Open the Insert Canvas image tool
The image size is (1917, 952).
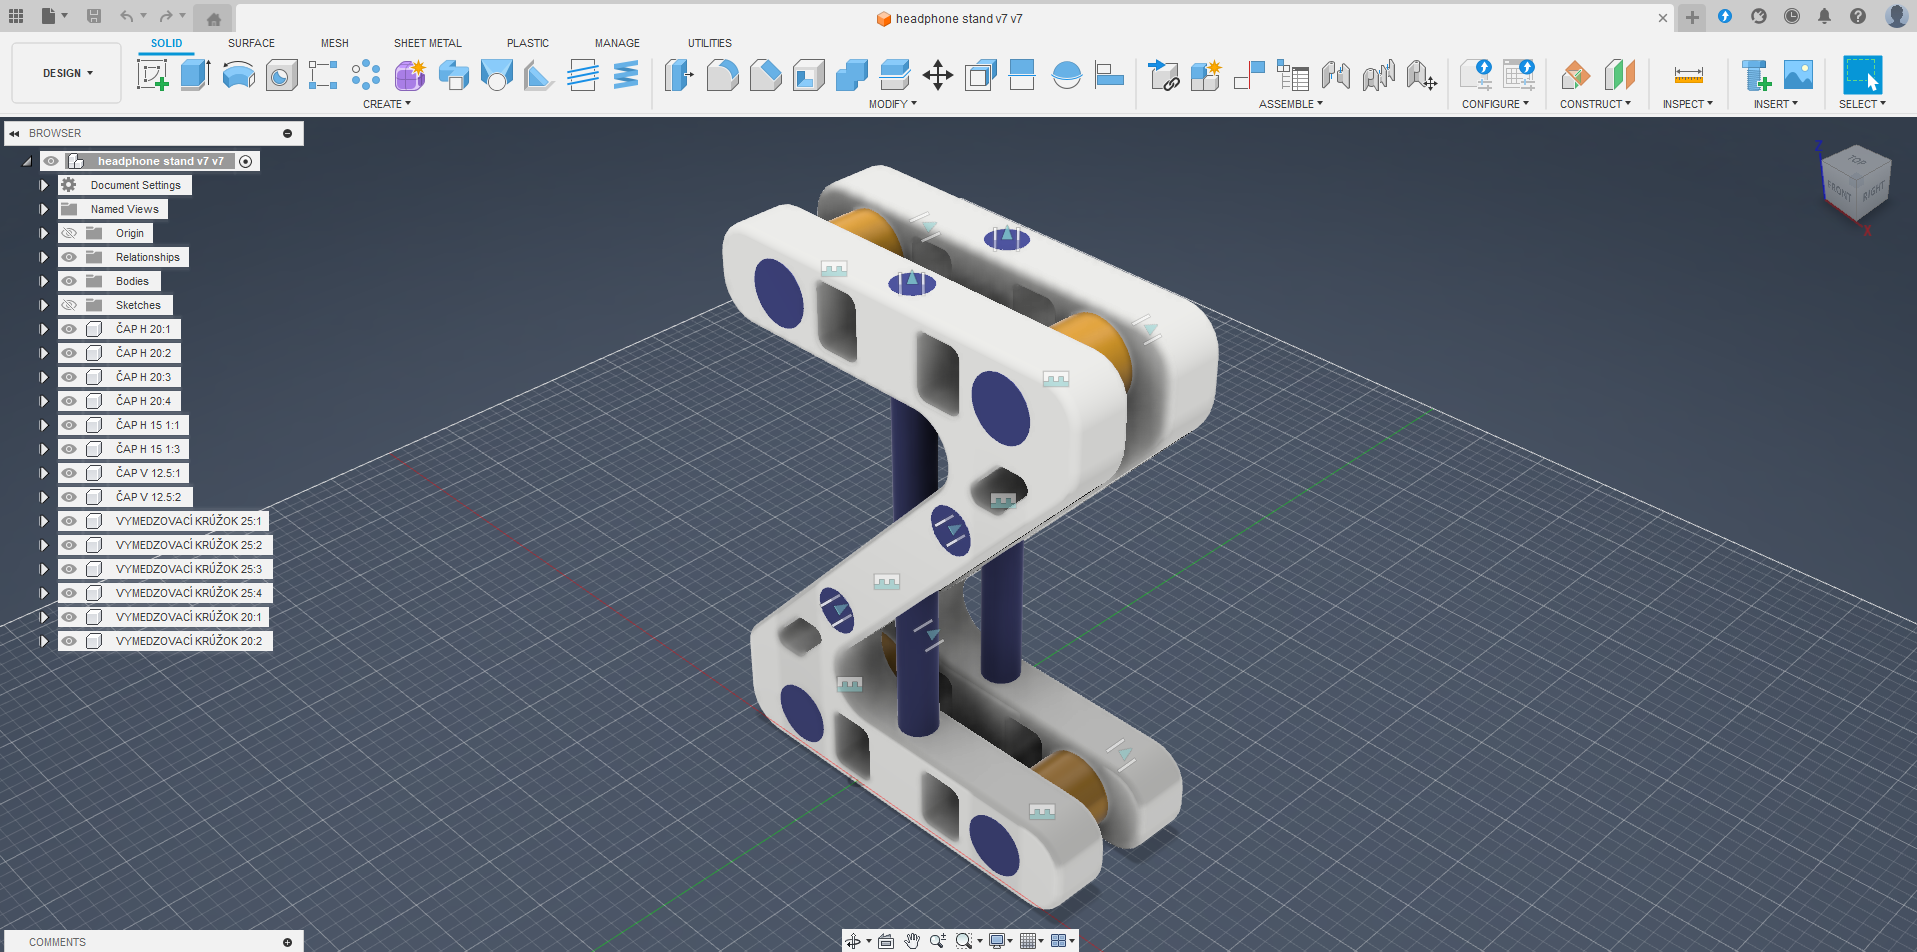tap(1798, 75)
